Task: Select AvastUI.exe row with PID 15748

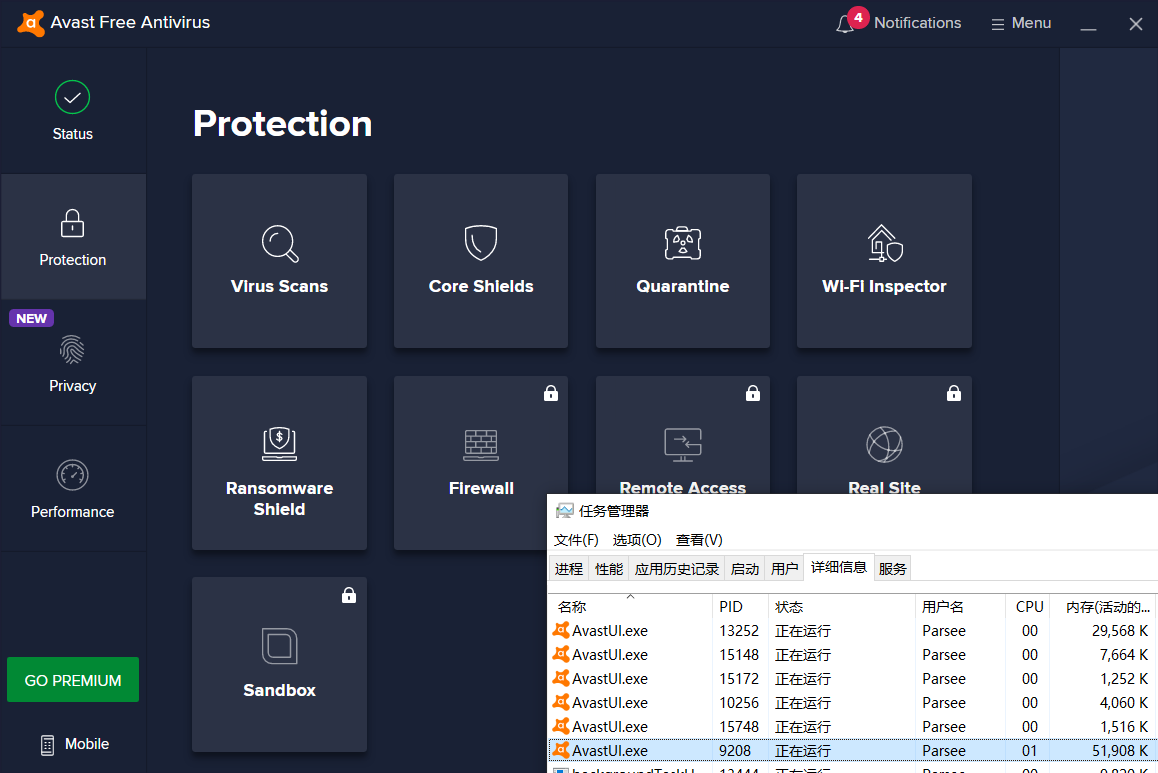Action: (854, 726)
